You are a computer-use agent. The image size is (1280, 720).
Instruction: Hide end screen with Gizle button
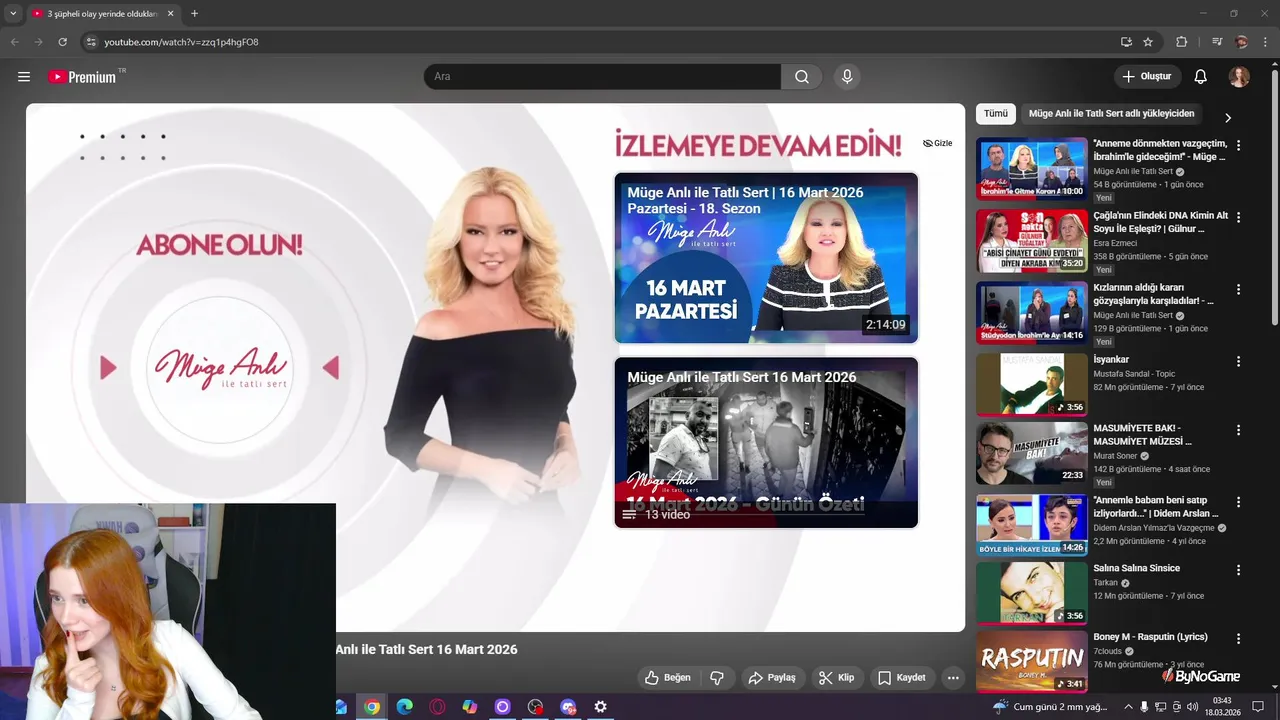(938, 143)
